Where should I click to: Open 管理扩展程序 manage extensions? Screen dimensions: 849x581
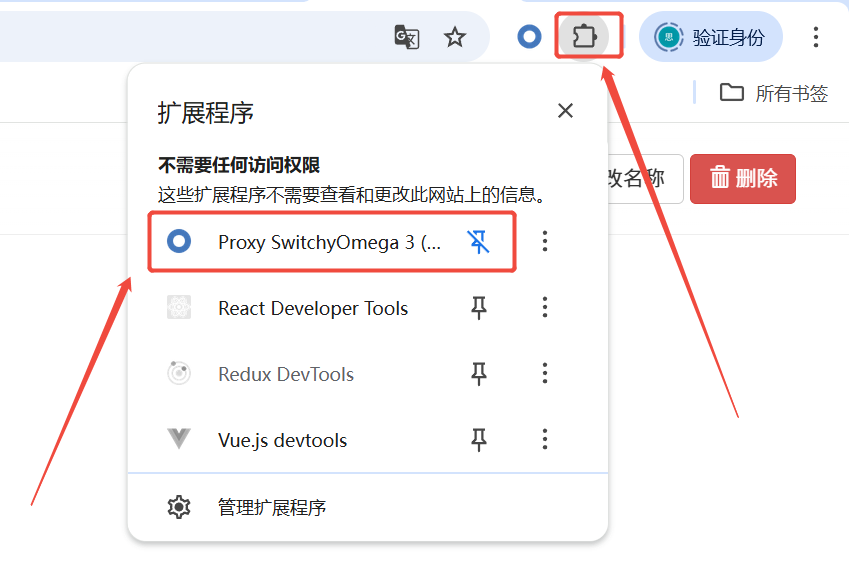368,507
